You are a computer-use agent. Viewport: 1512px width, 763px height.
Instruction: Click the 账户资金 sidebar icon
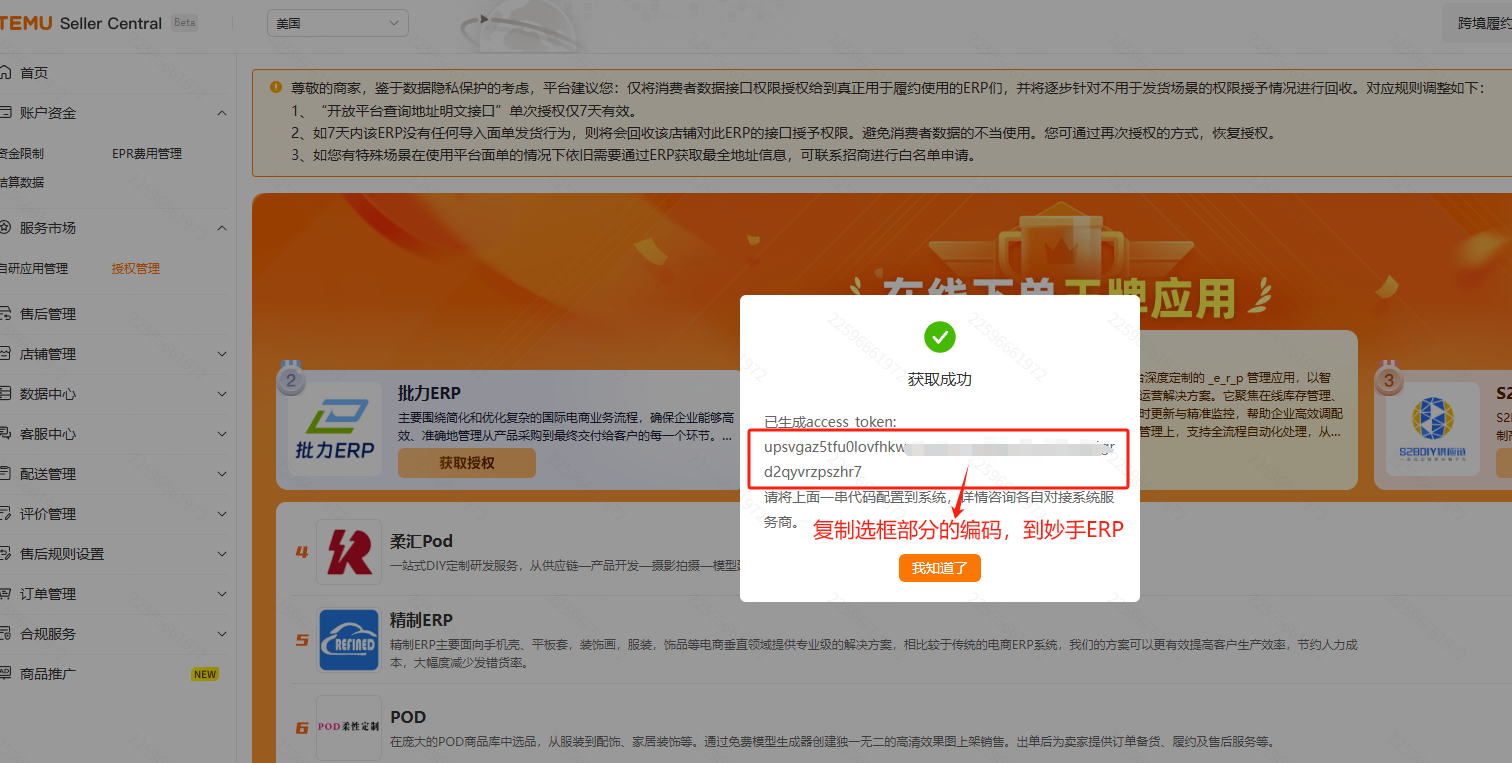click(5, 113)
